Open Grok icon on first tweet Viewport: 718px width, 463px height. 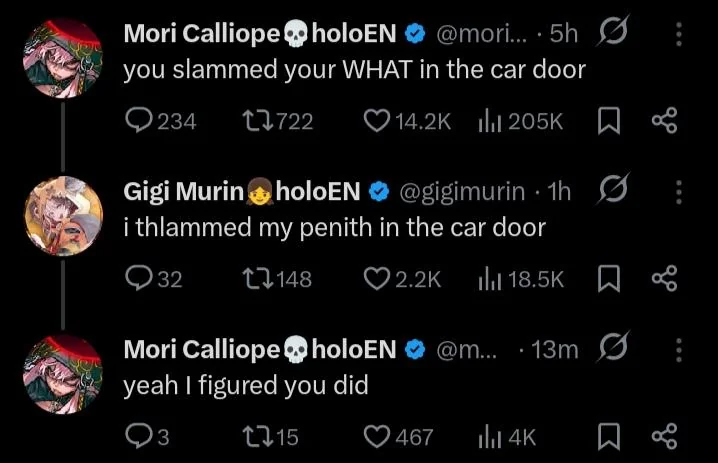point(613,31)
